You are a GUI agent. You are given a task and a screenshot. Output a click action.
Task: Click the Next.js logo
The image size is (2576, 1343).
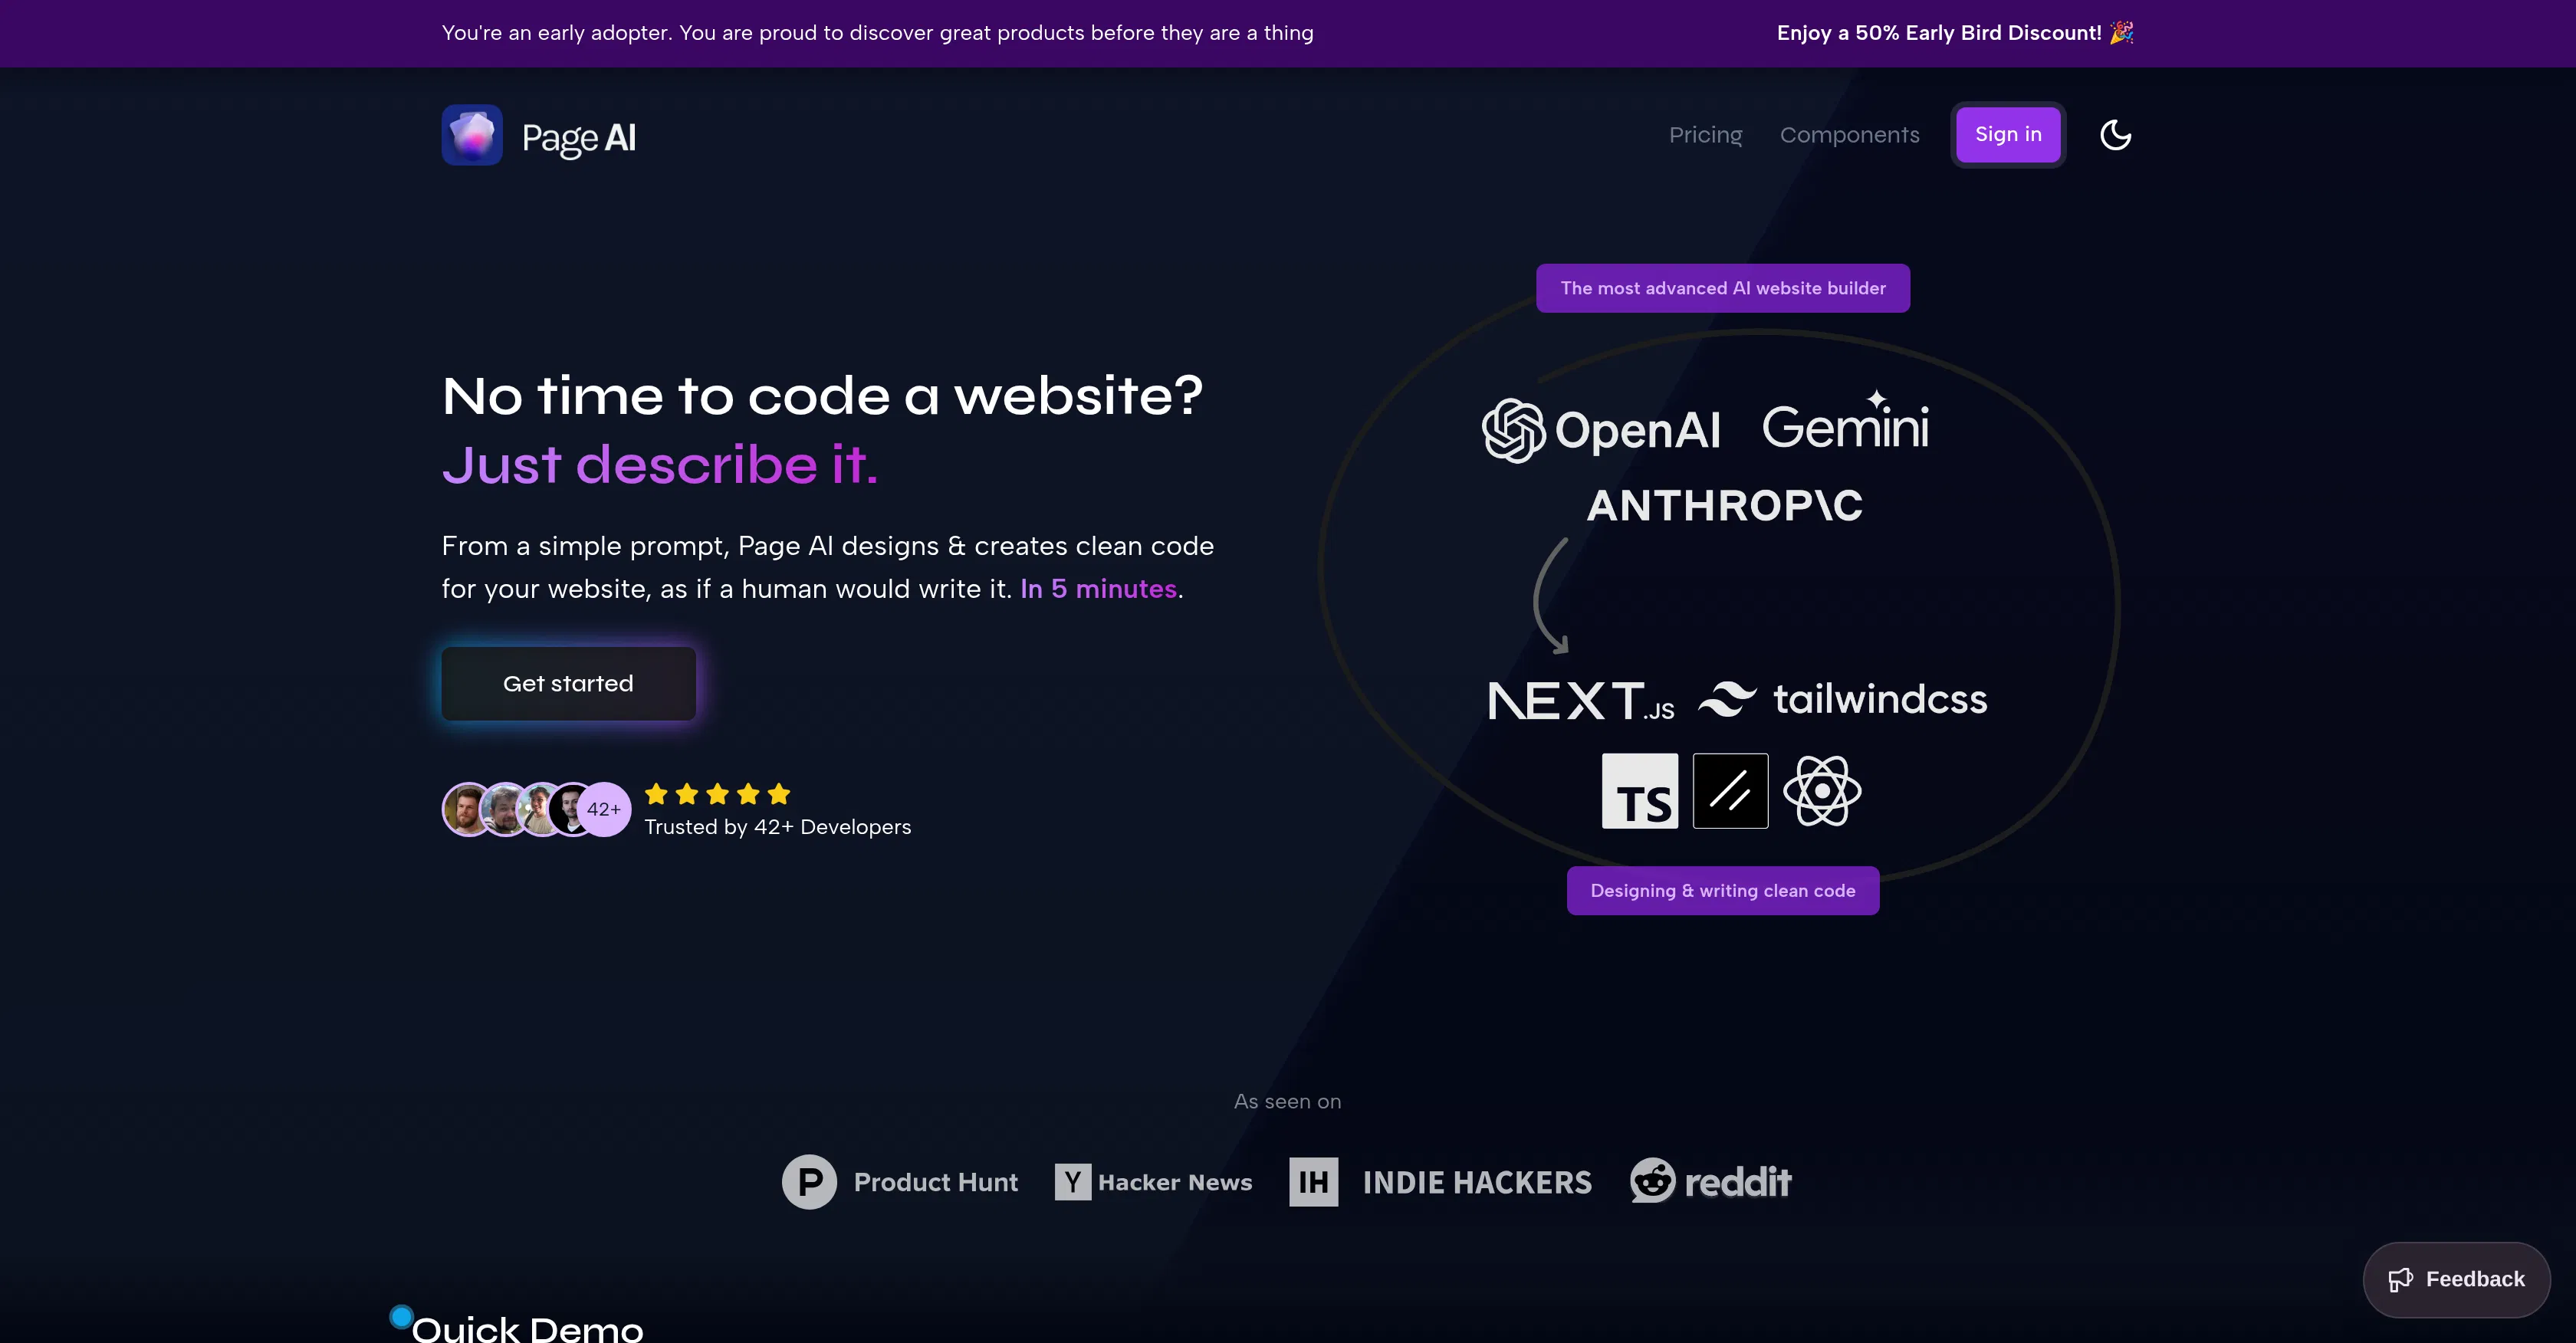tap(1580, 699)
